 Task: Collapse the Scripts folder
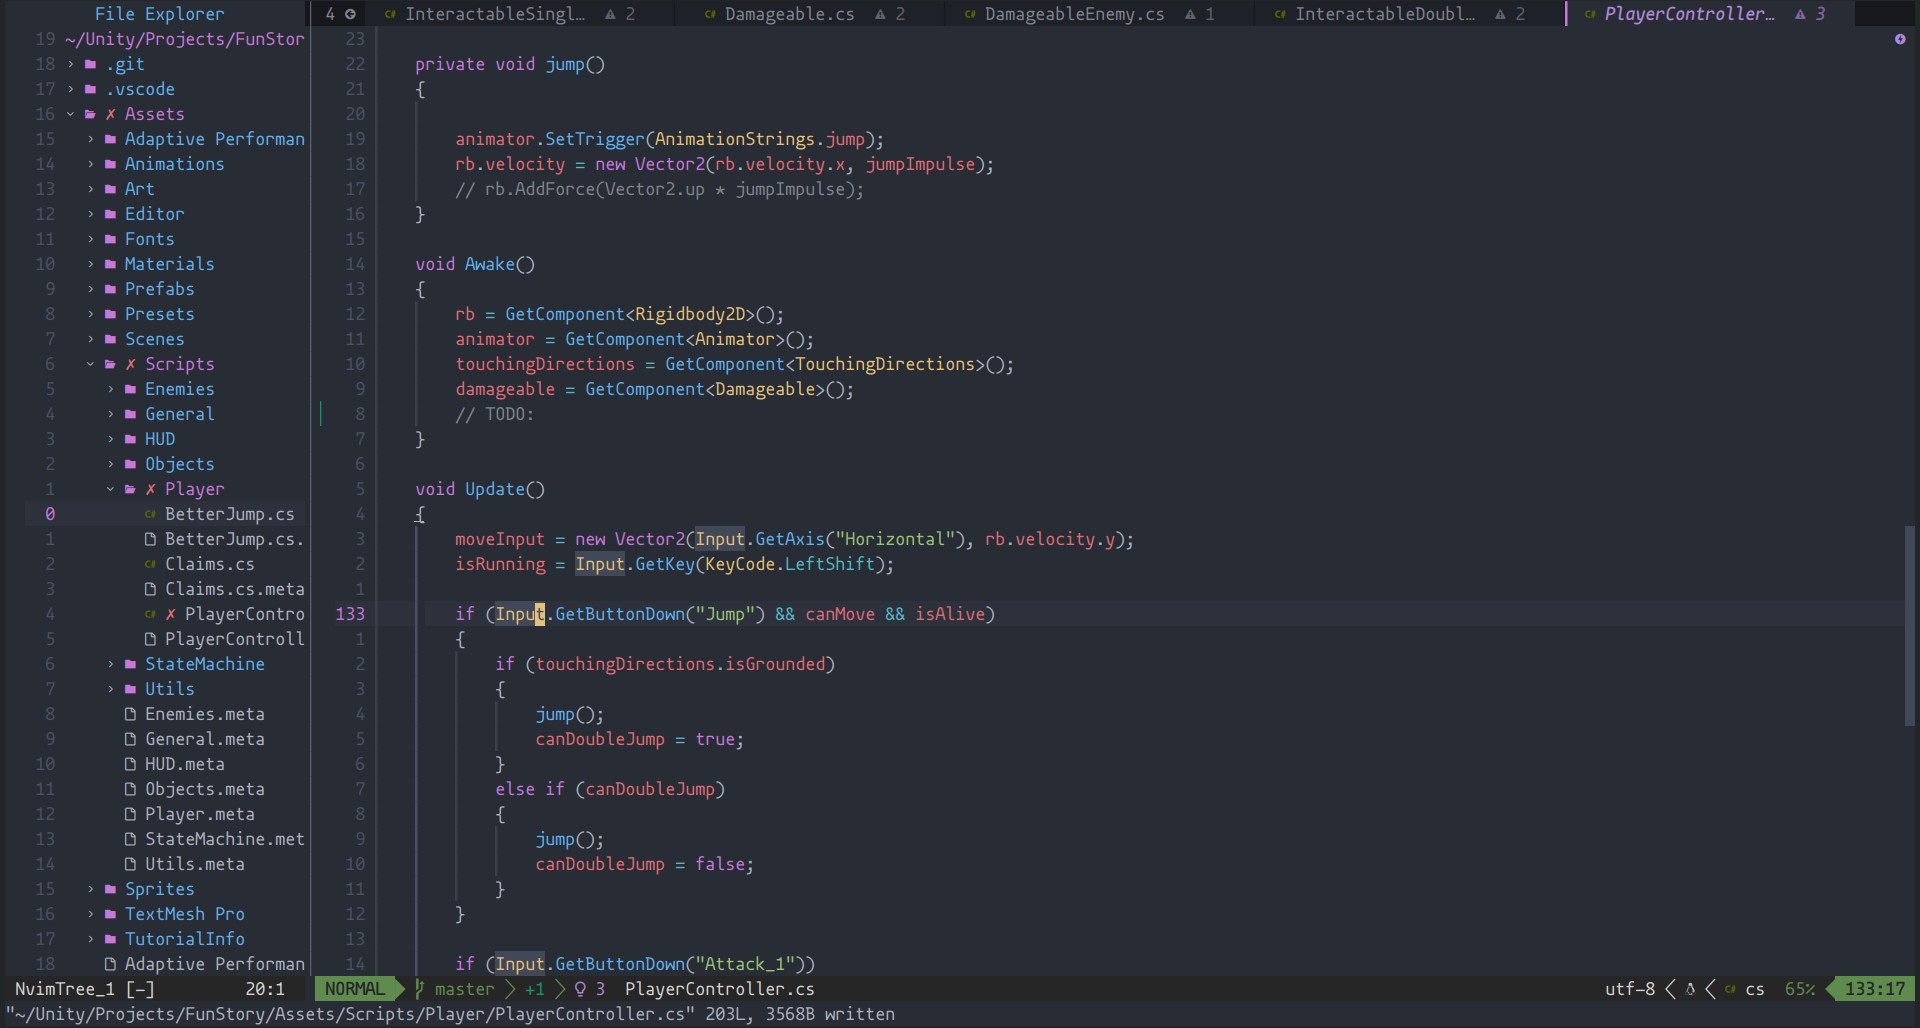(91, 364)
